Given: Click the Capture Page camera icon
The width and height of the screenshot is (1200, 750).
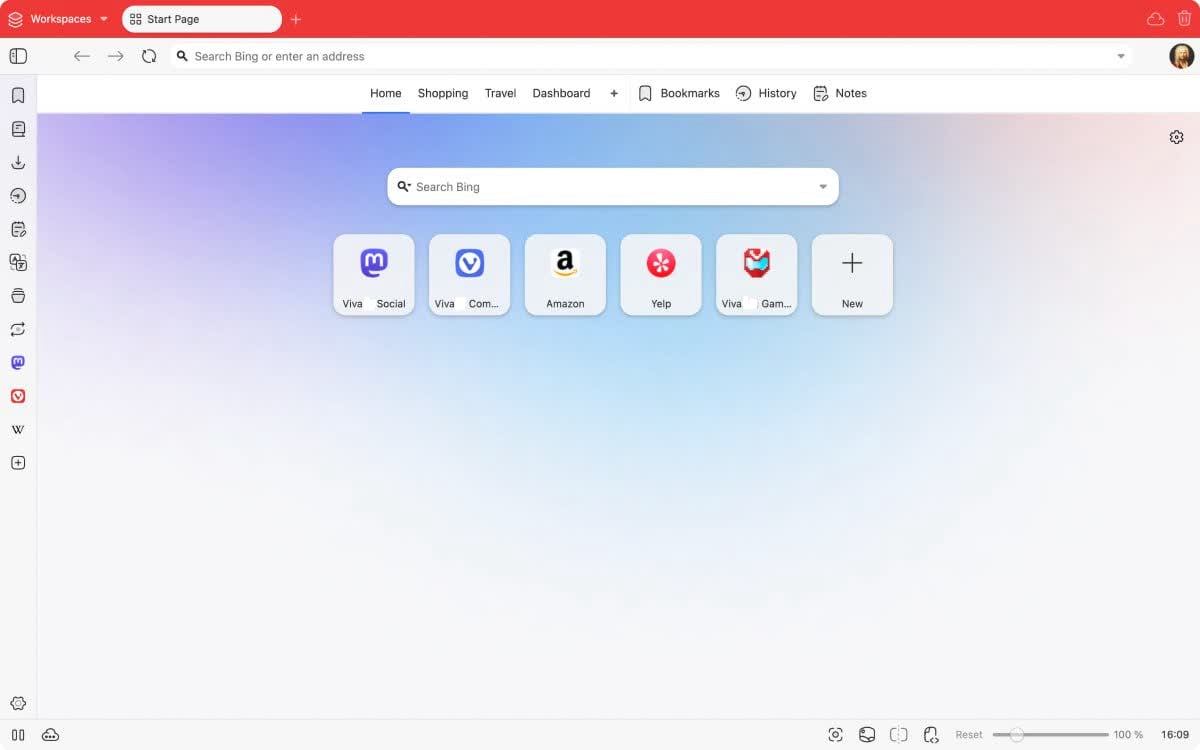Looking at the screenshot, I should pos(836,735).
